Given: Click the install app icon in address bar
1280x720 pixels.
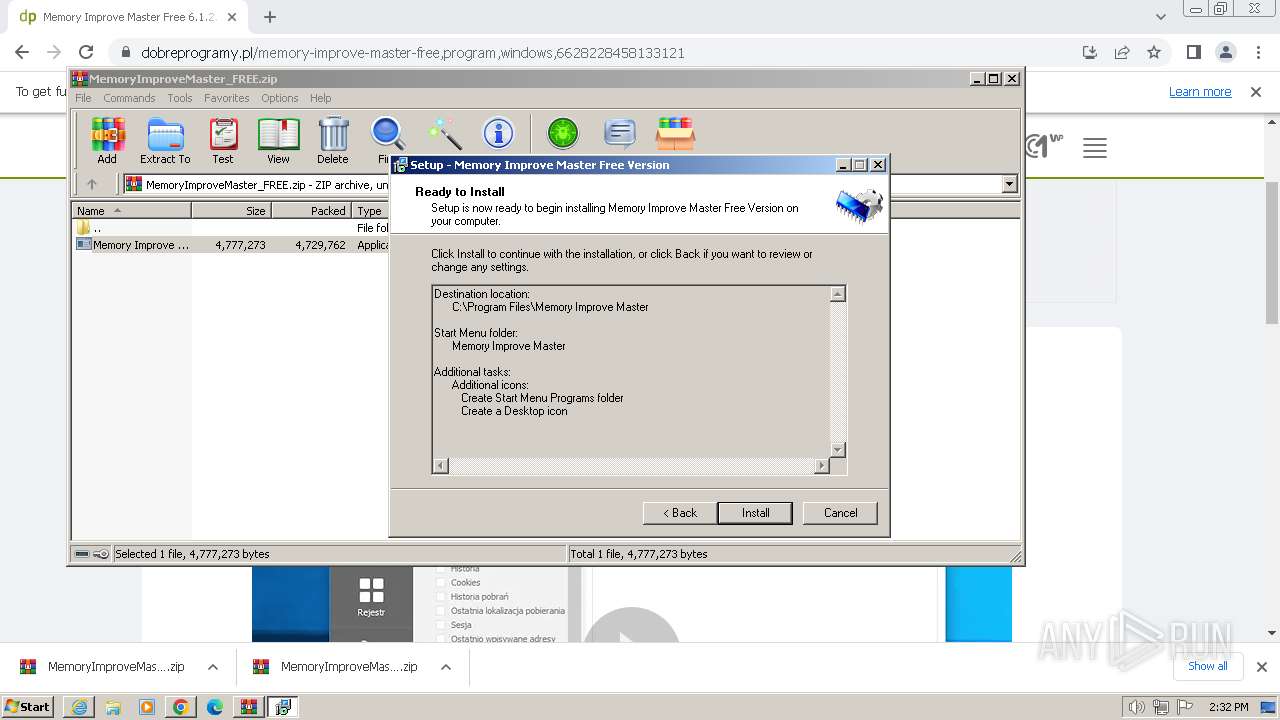Looking at the screenshot, I should (x=1090, y=53).
